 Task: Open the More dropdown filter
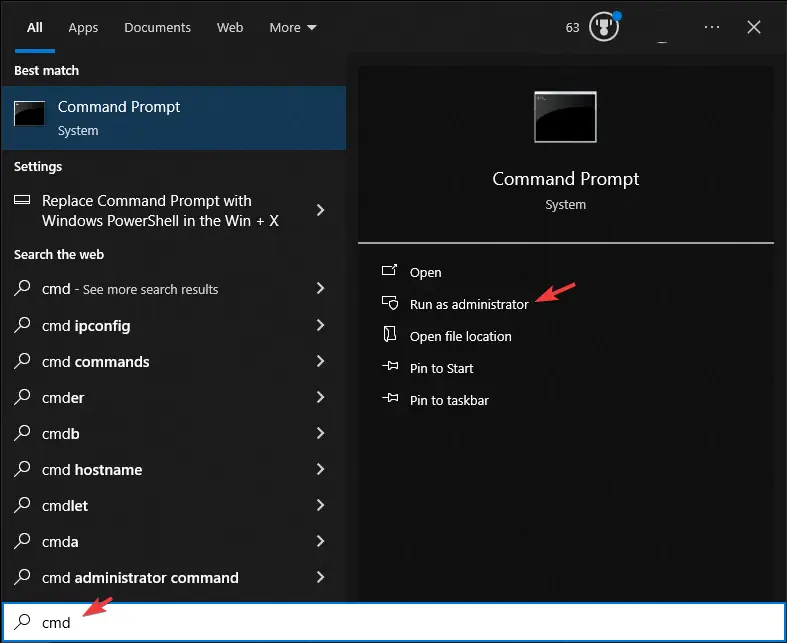(293, 28)
